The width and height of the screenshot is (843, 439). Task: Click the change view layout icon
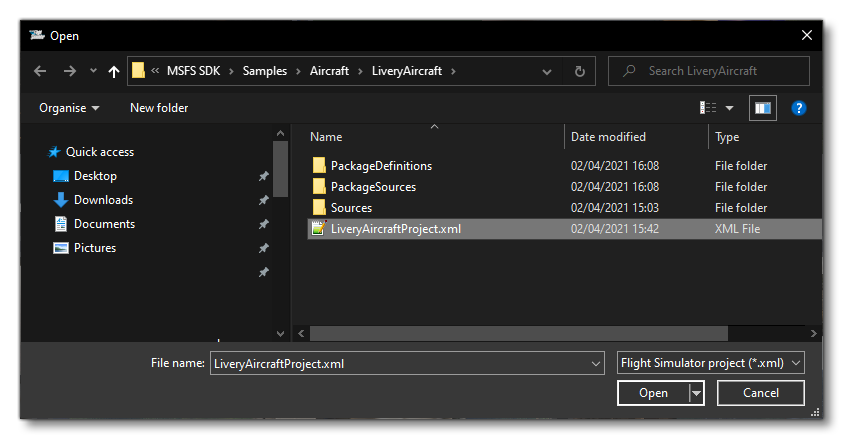[709, 108]
